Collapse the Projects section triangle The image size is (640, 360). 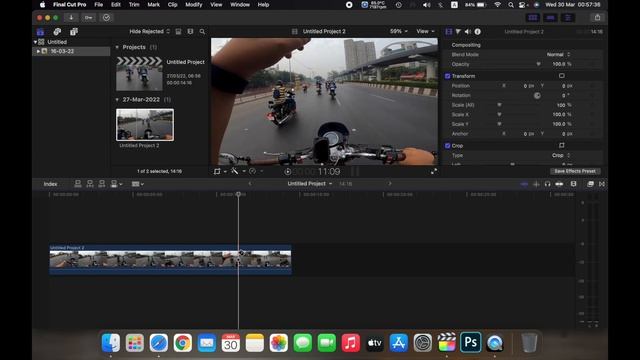click(117, 47)
